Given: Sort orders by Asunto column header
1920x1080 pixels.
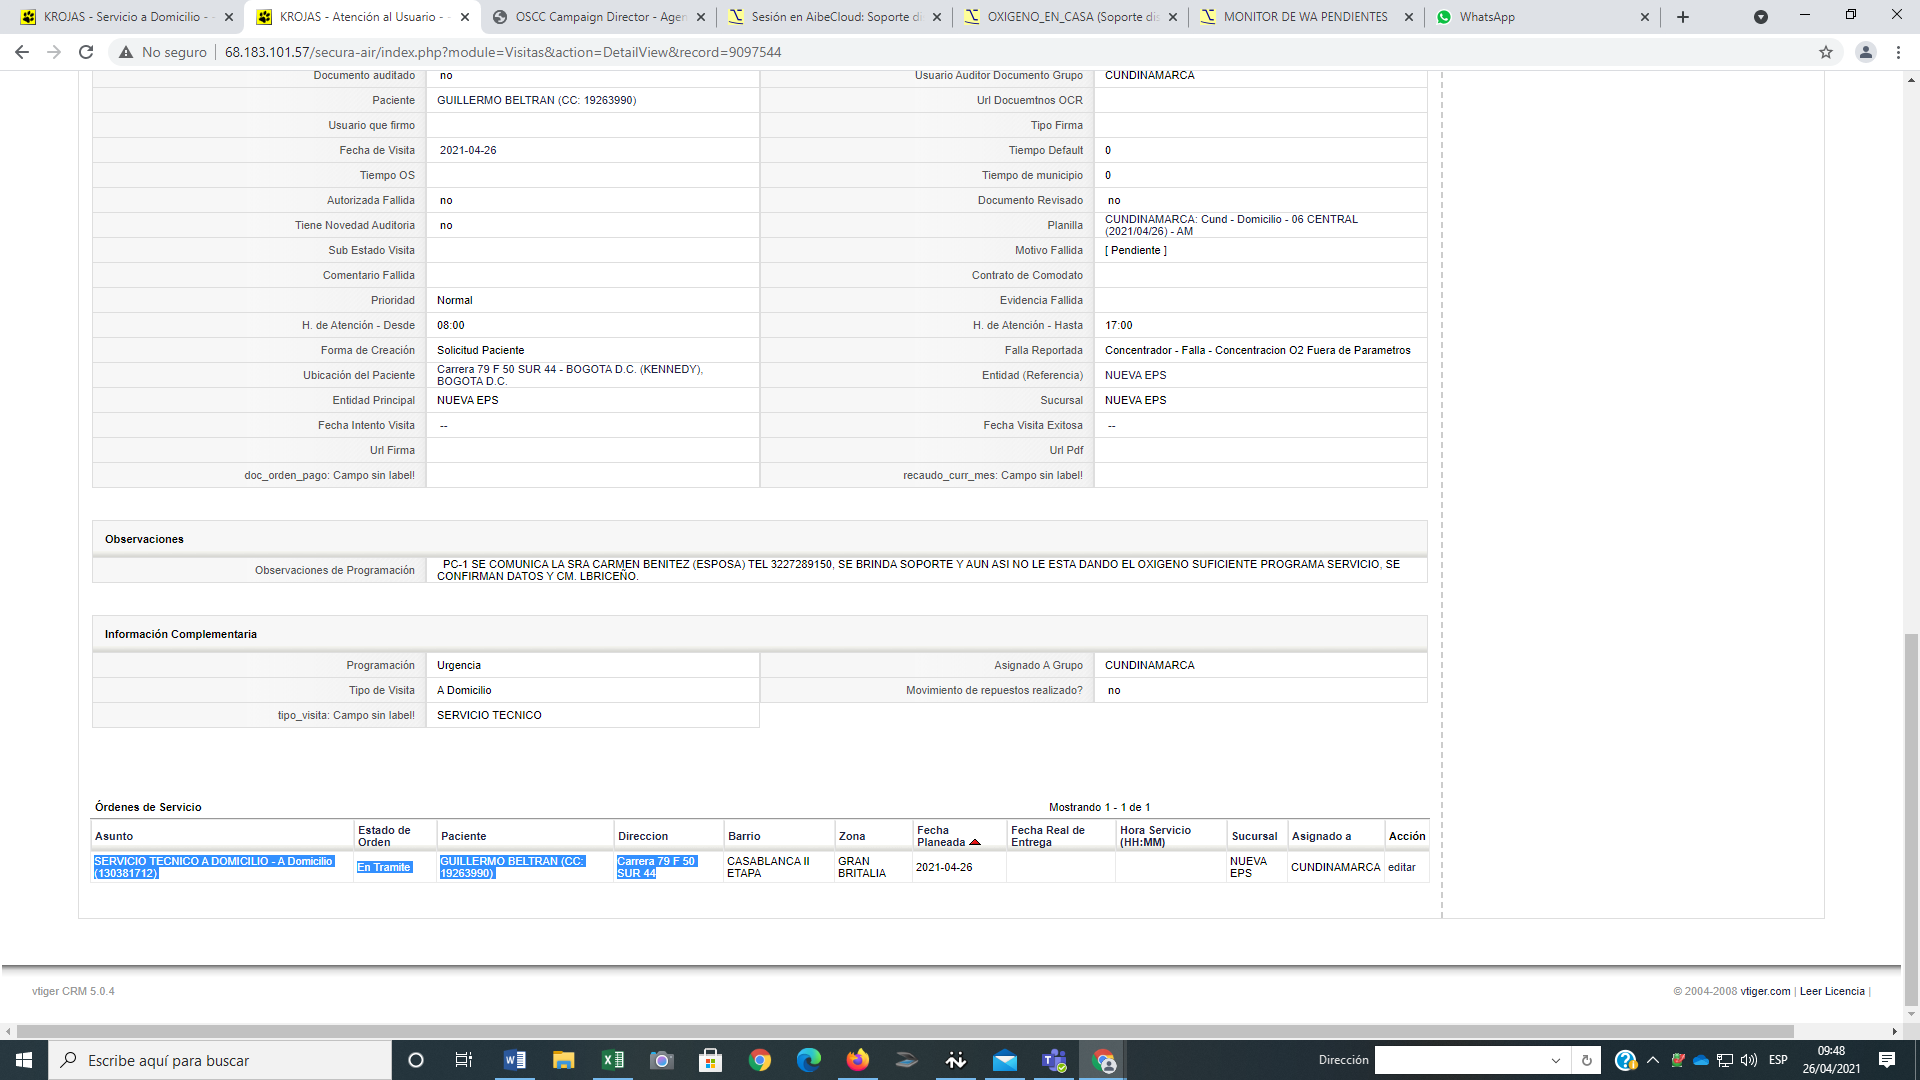Looking at the screenshot, I should click(114, 836).
